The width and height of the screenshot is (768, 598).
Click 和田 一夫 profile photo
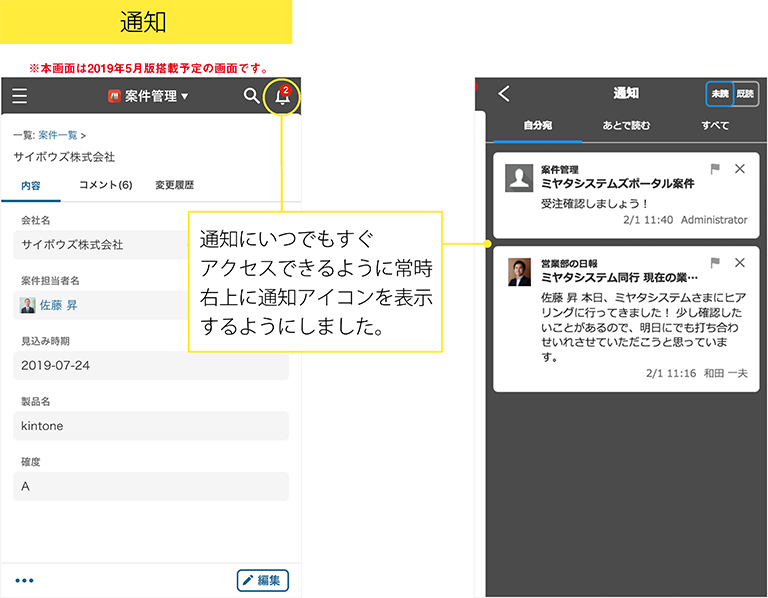point(519,272)
